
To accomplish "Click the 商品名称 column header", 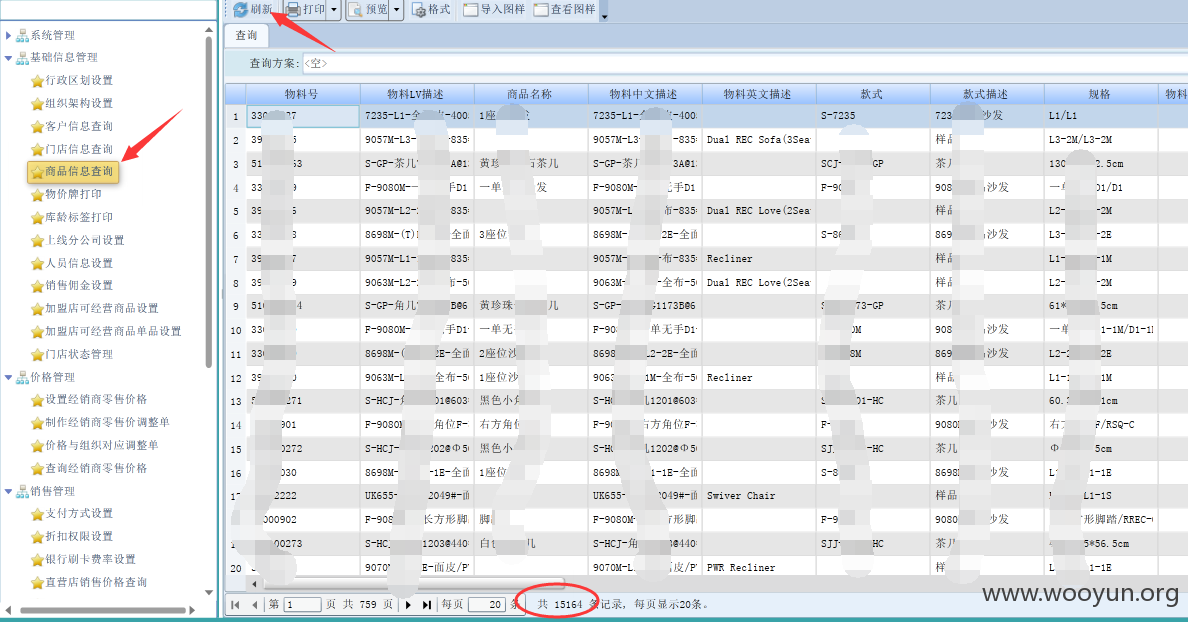I will point(530,94).
